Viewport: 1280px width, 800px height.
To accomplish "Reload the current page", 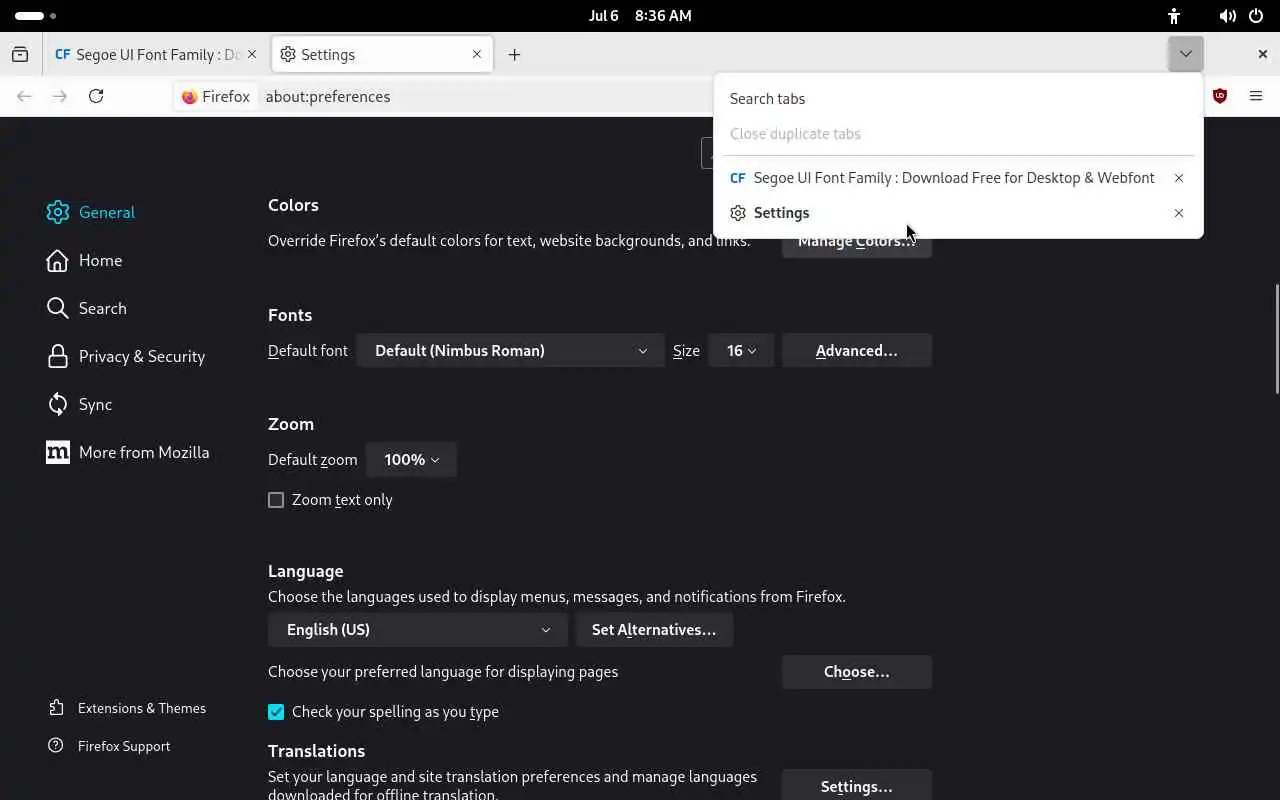I will click(96, 96).
